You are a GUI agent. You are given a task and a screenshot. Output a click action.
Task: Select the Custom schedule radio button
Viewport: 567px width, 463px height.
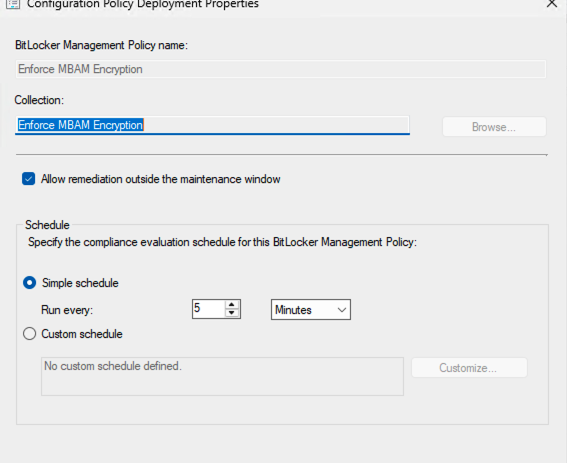click(x=30, y=334)
